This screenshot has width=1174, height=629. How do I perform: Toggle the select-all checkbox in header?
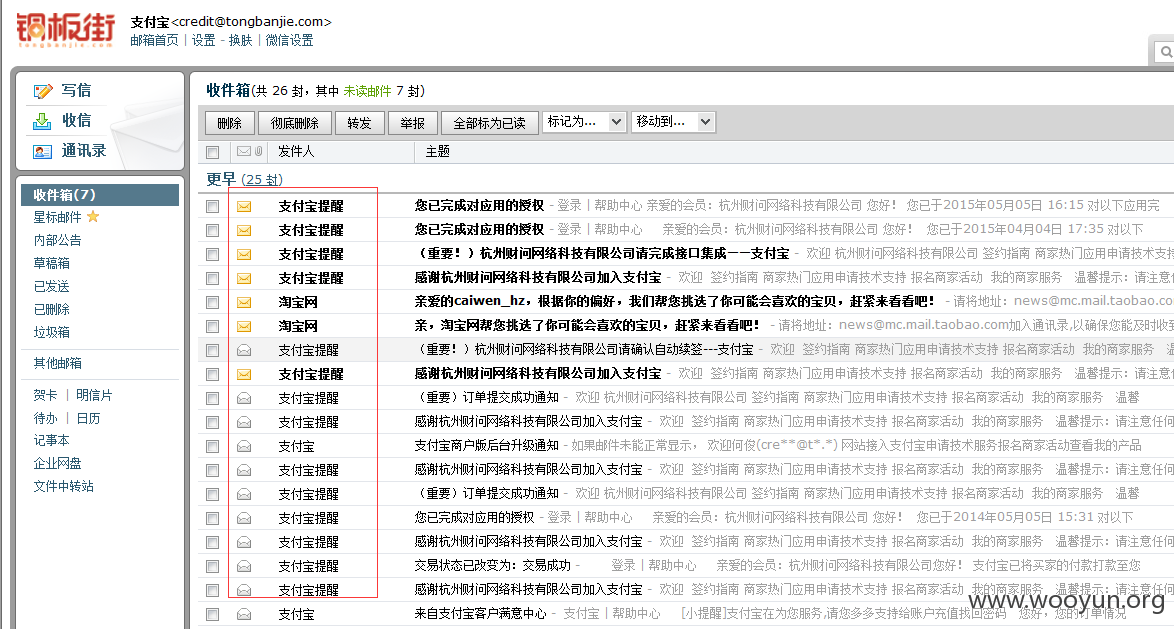coord(213,152)
